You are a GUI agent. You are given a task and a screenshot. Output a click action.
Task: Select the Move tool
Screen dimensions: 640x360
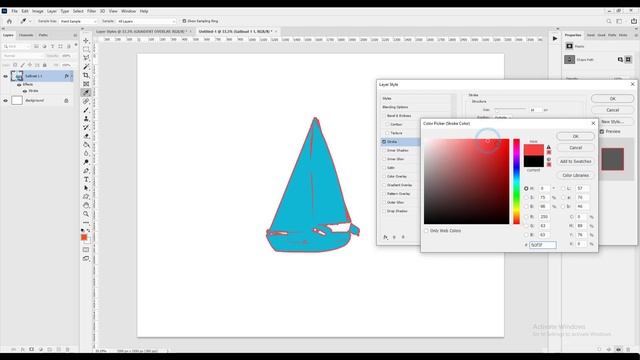(86, 41)
